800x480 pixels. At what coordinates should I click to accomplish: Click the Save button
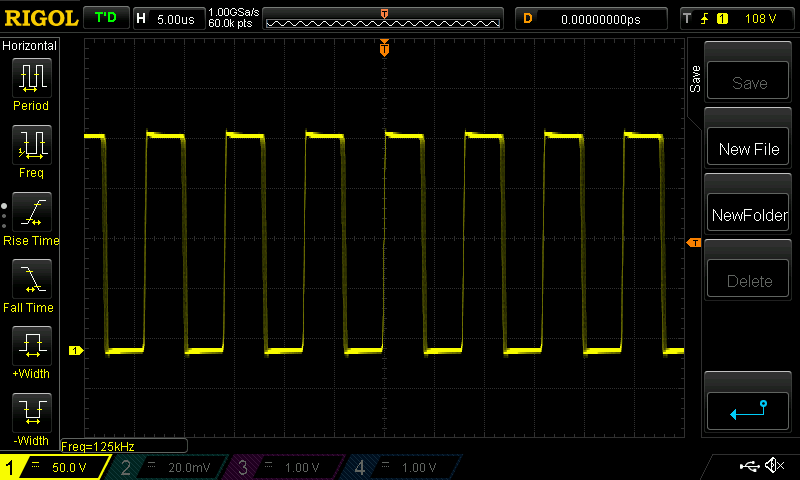tap(748, 81)
